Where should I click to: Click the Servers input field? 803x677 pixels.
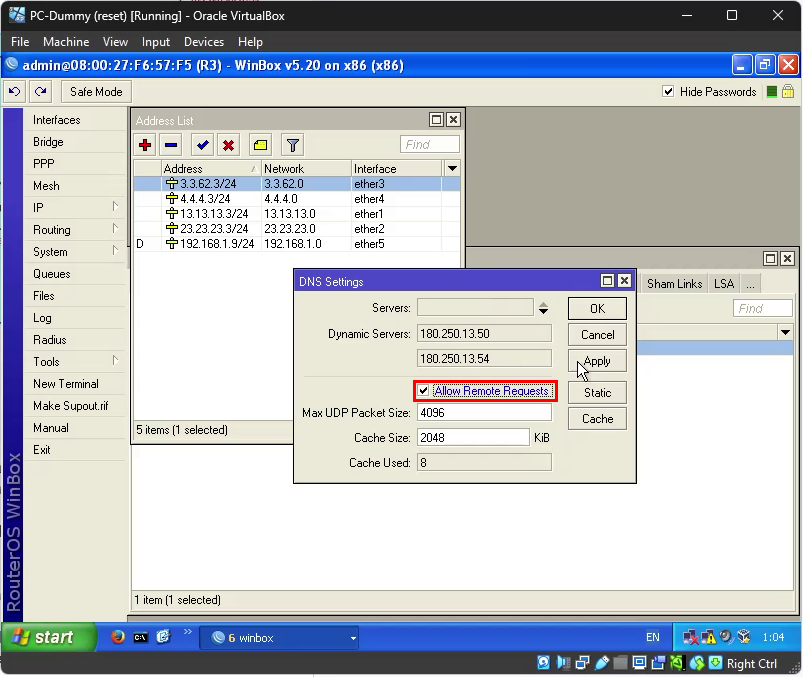(475, 308)
